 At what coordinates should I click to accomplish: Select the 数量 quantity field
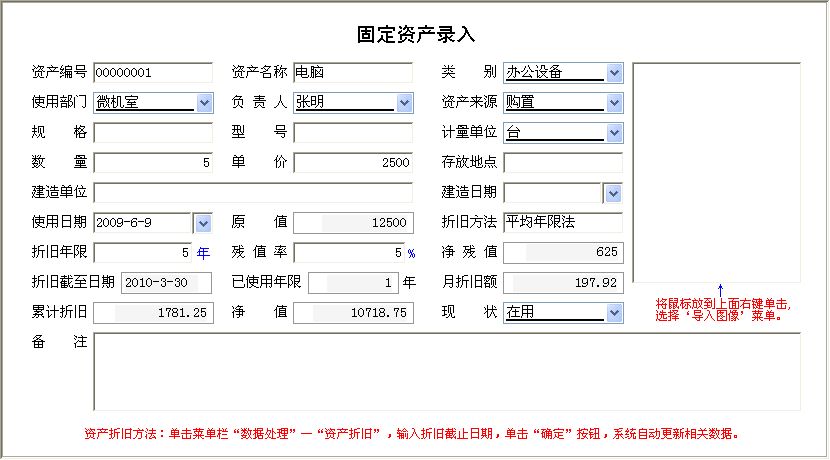tap(152, 163)
